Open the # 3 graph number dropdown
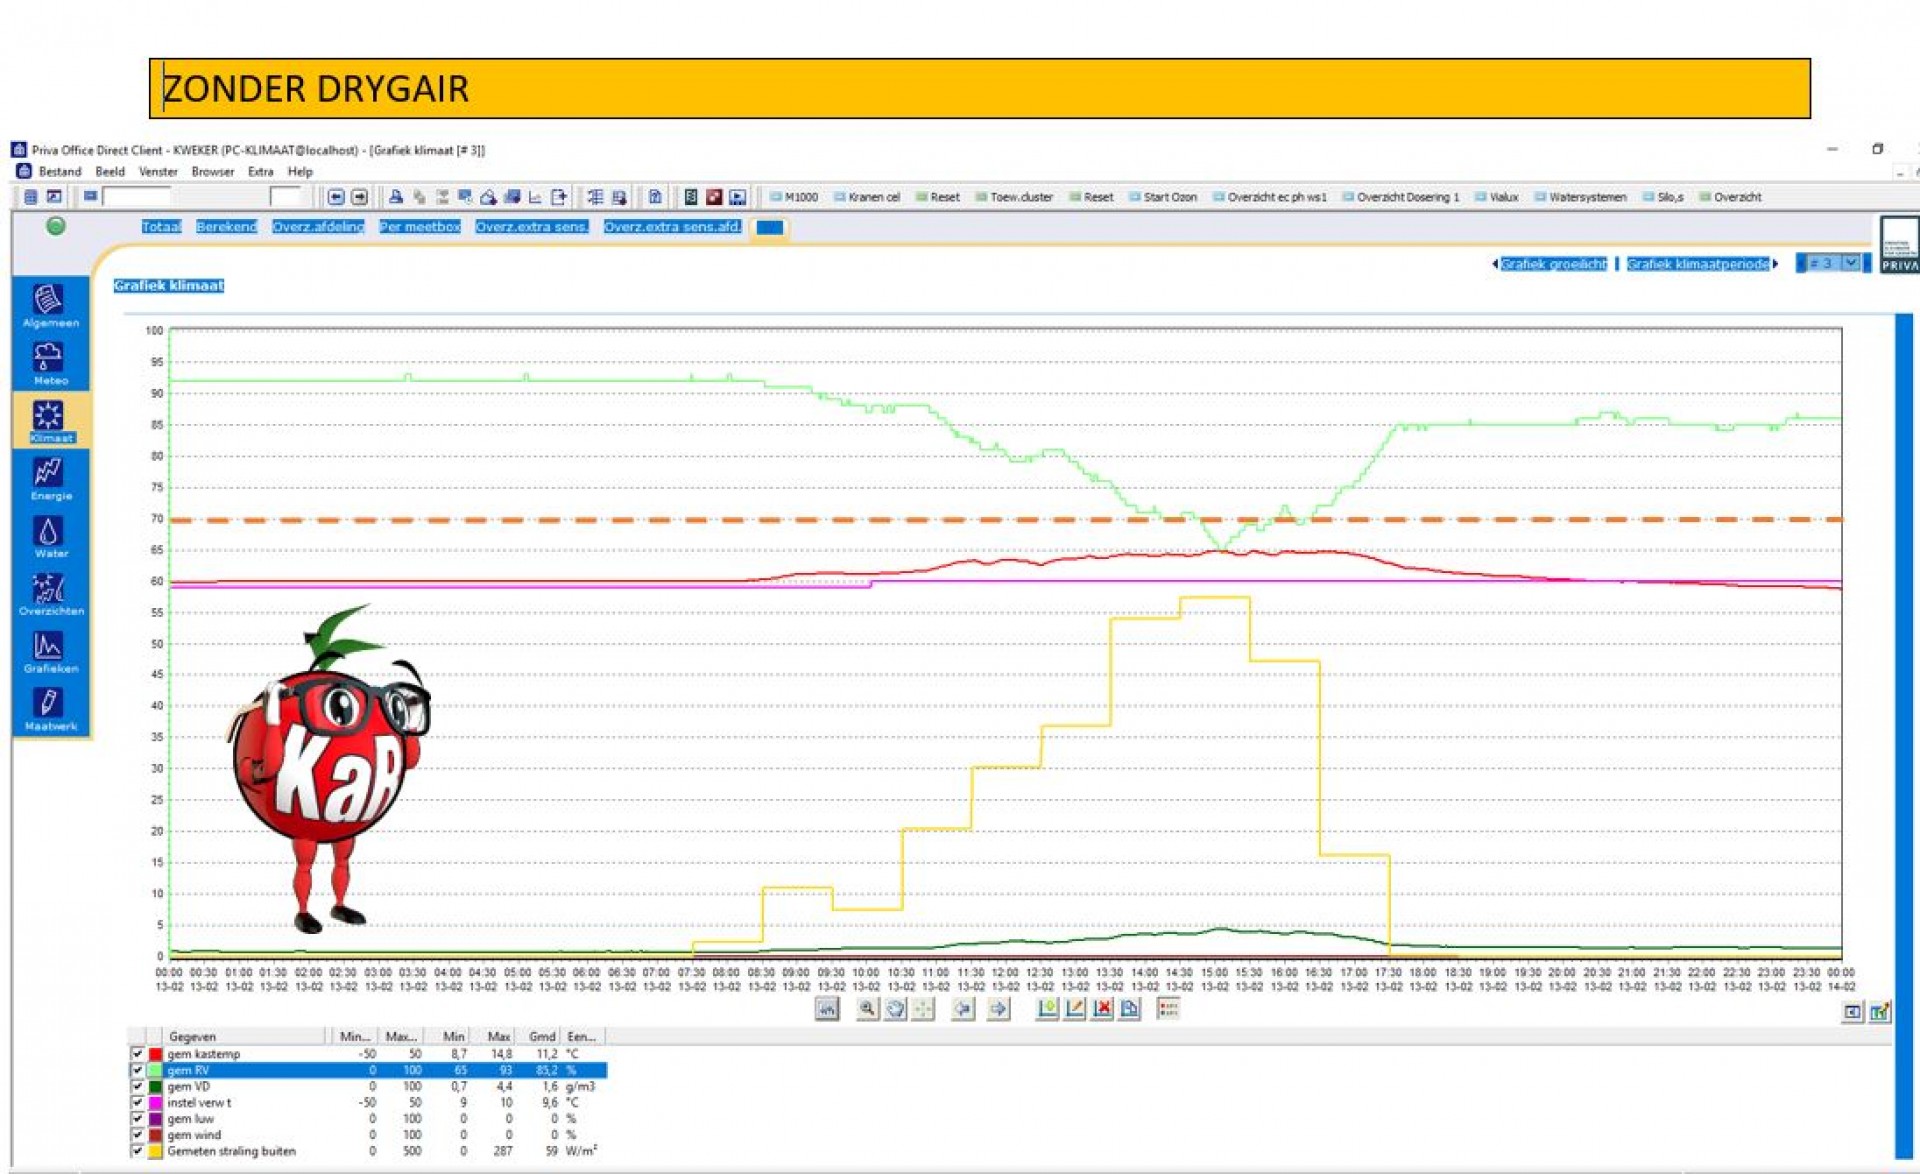Screen dimensions: 1920x1174 (1851, 263)
